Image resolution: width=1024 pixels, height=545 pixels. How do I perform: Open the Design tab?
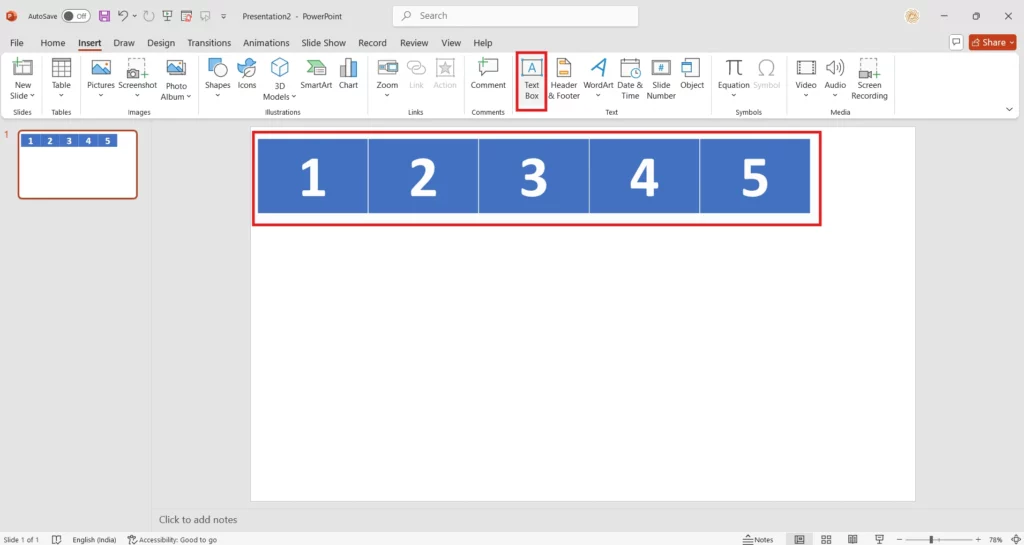tap(161, 43)
